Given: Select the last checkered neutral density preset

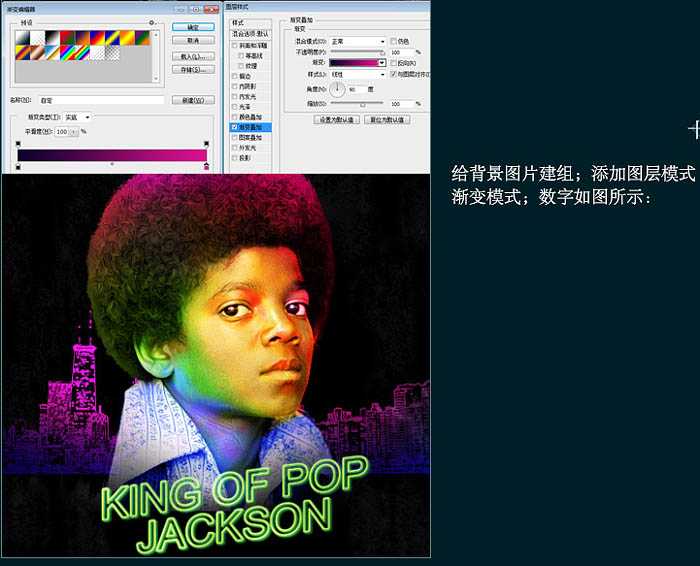Looking at the screenshot, I should click(x=112, y=53).
